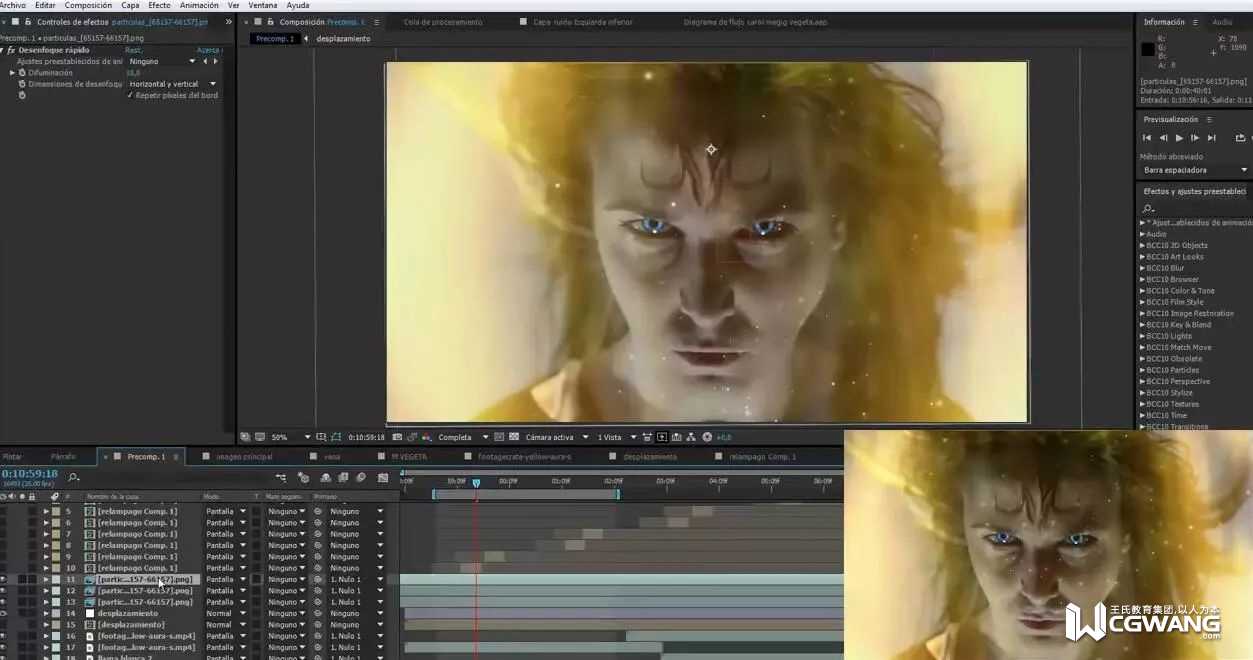
Task: Show channel and color management settings
Action: 427,437
